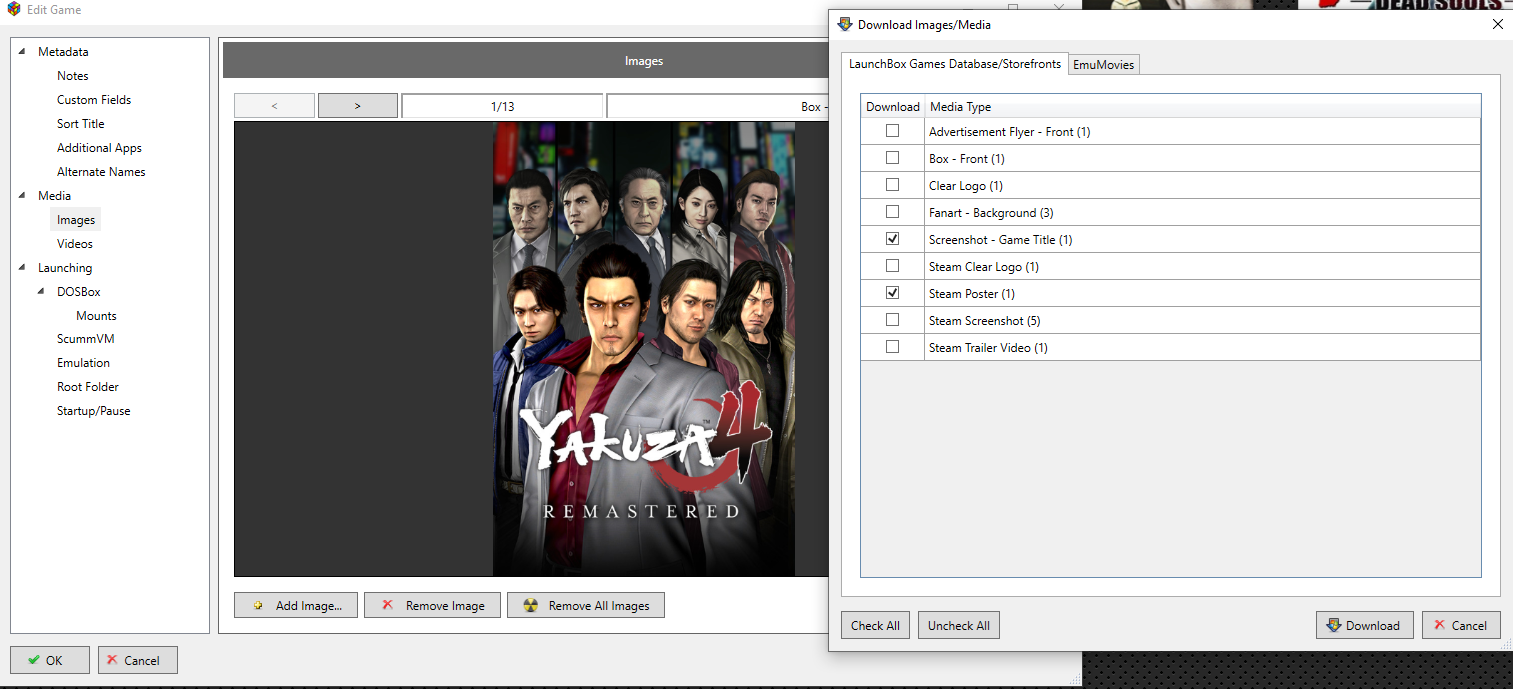The image size is (1513, 689).
Task: Select the DOSBox tree item
Action: pos(79,292)
